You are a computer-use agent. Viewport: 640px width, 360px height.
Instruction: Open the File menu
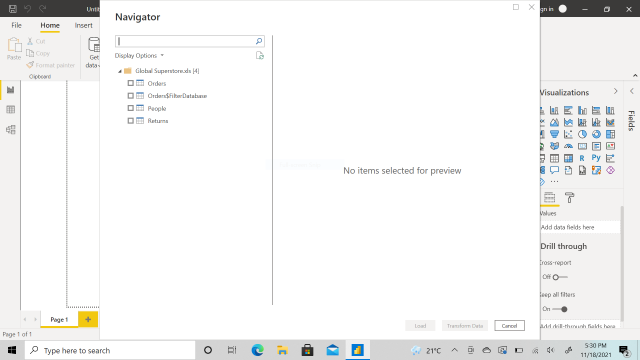[x=16, y=25]
